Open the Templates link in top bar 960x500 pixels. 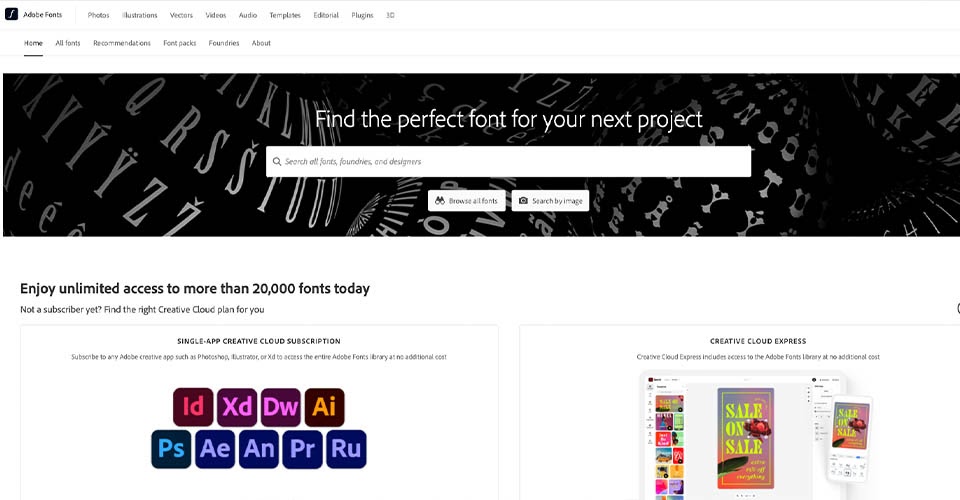point(285,15)
